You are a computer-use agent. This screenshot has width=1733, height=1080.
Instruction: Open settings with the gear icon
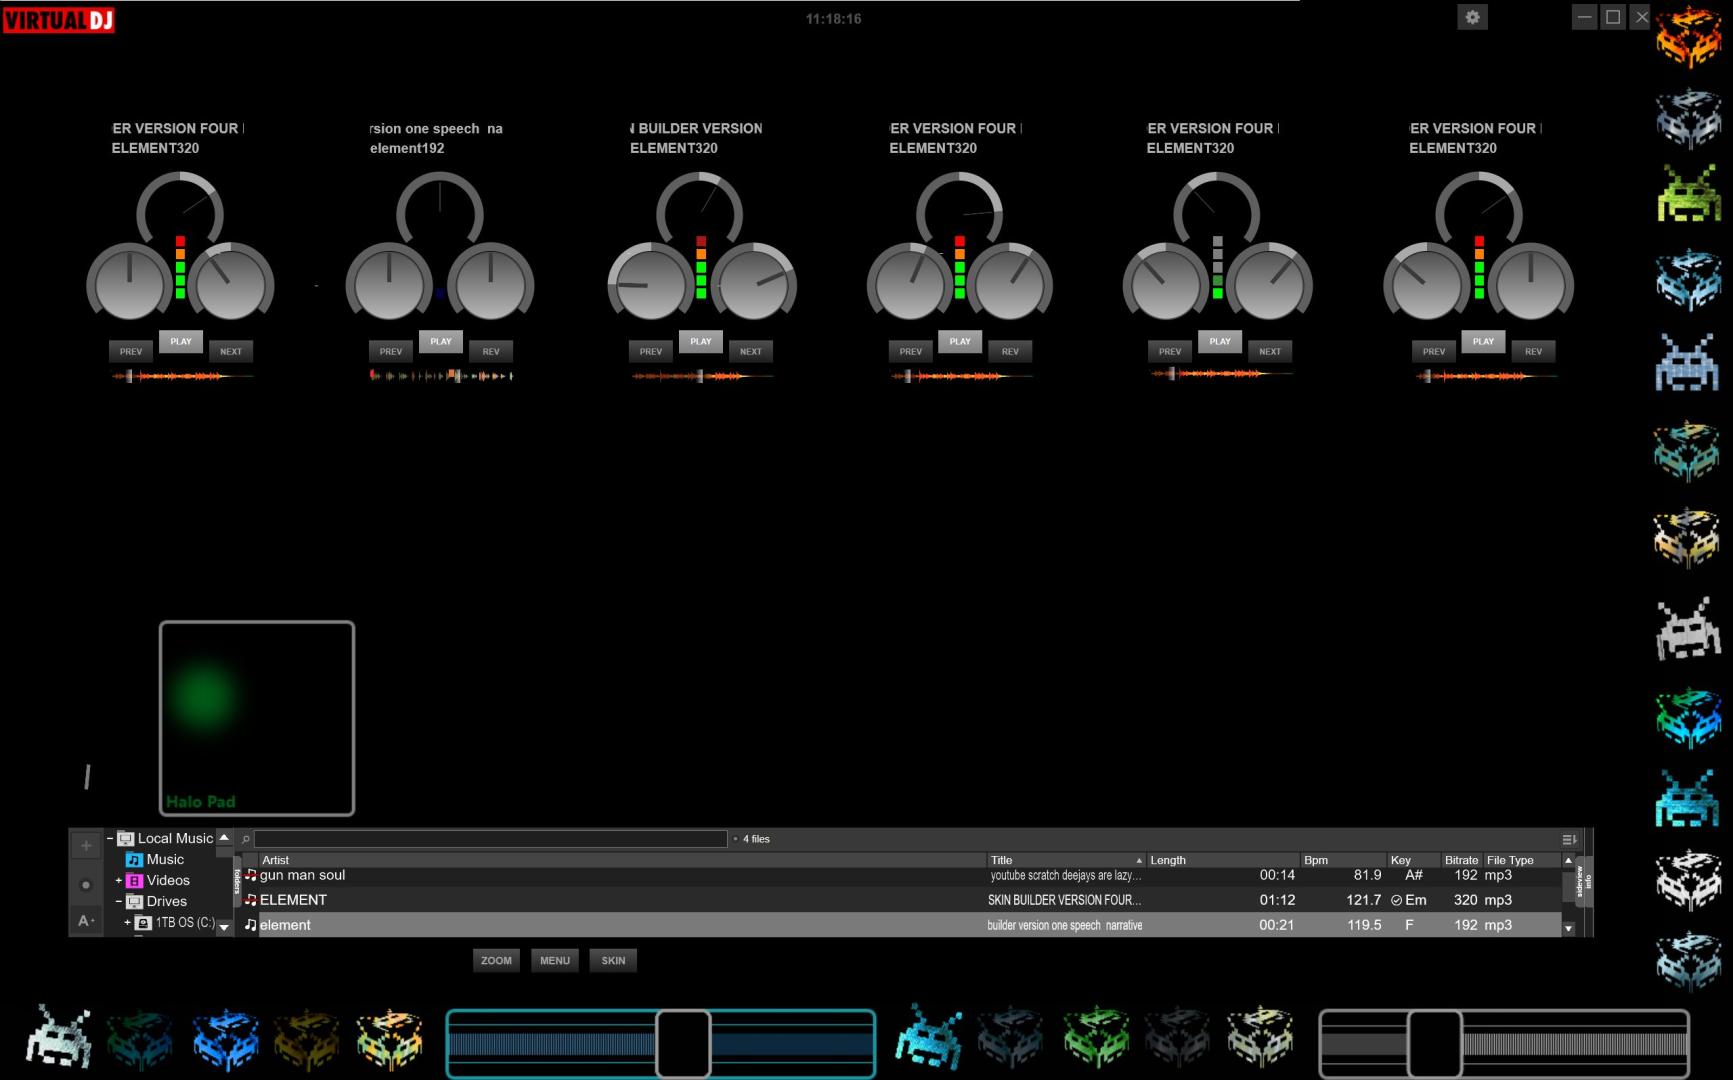pyautogui.click(x=1472, y=17)
